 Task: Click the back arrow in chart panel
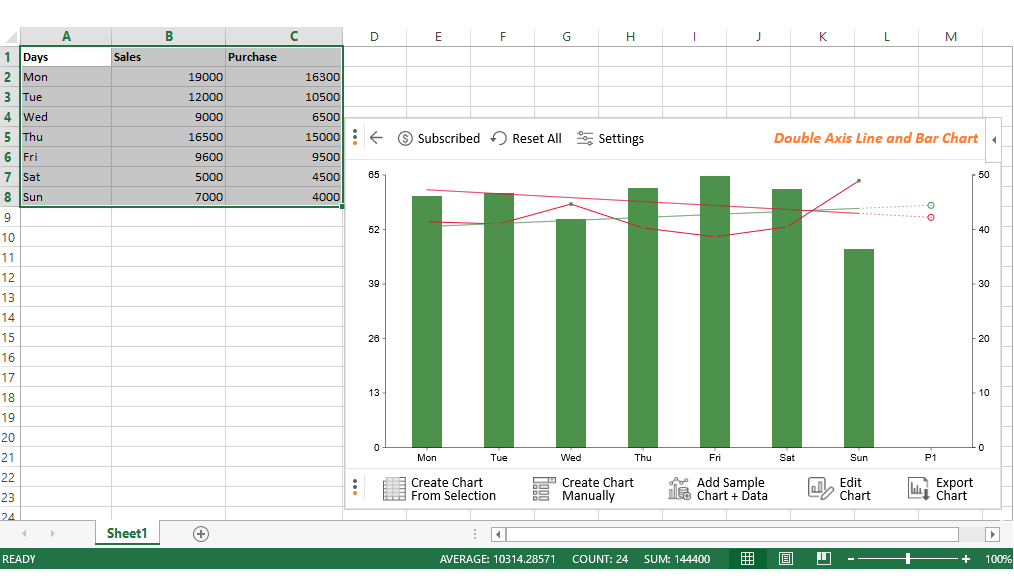pyautogui.click(x=376, y=138)
